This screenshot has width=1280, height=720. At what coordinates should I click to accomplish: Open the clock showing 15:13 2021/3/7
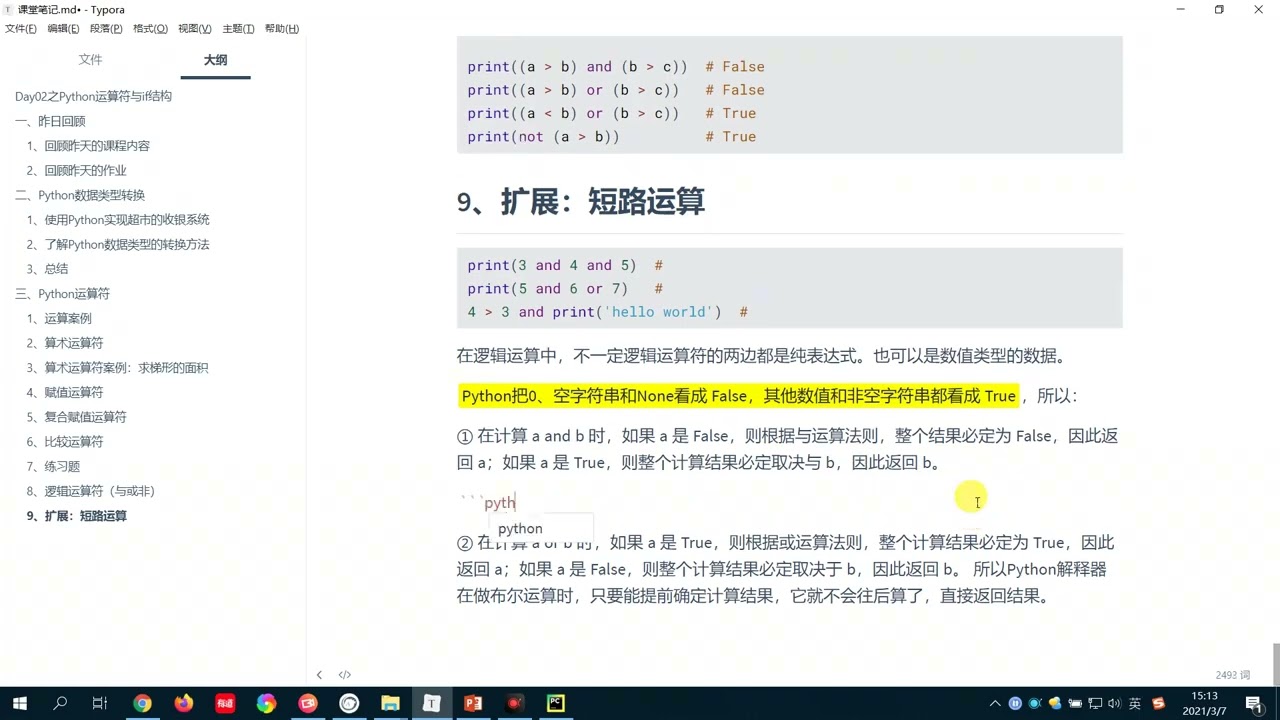pos(1204,703)
